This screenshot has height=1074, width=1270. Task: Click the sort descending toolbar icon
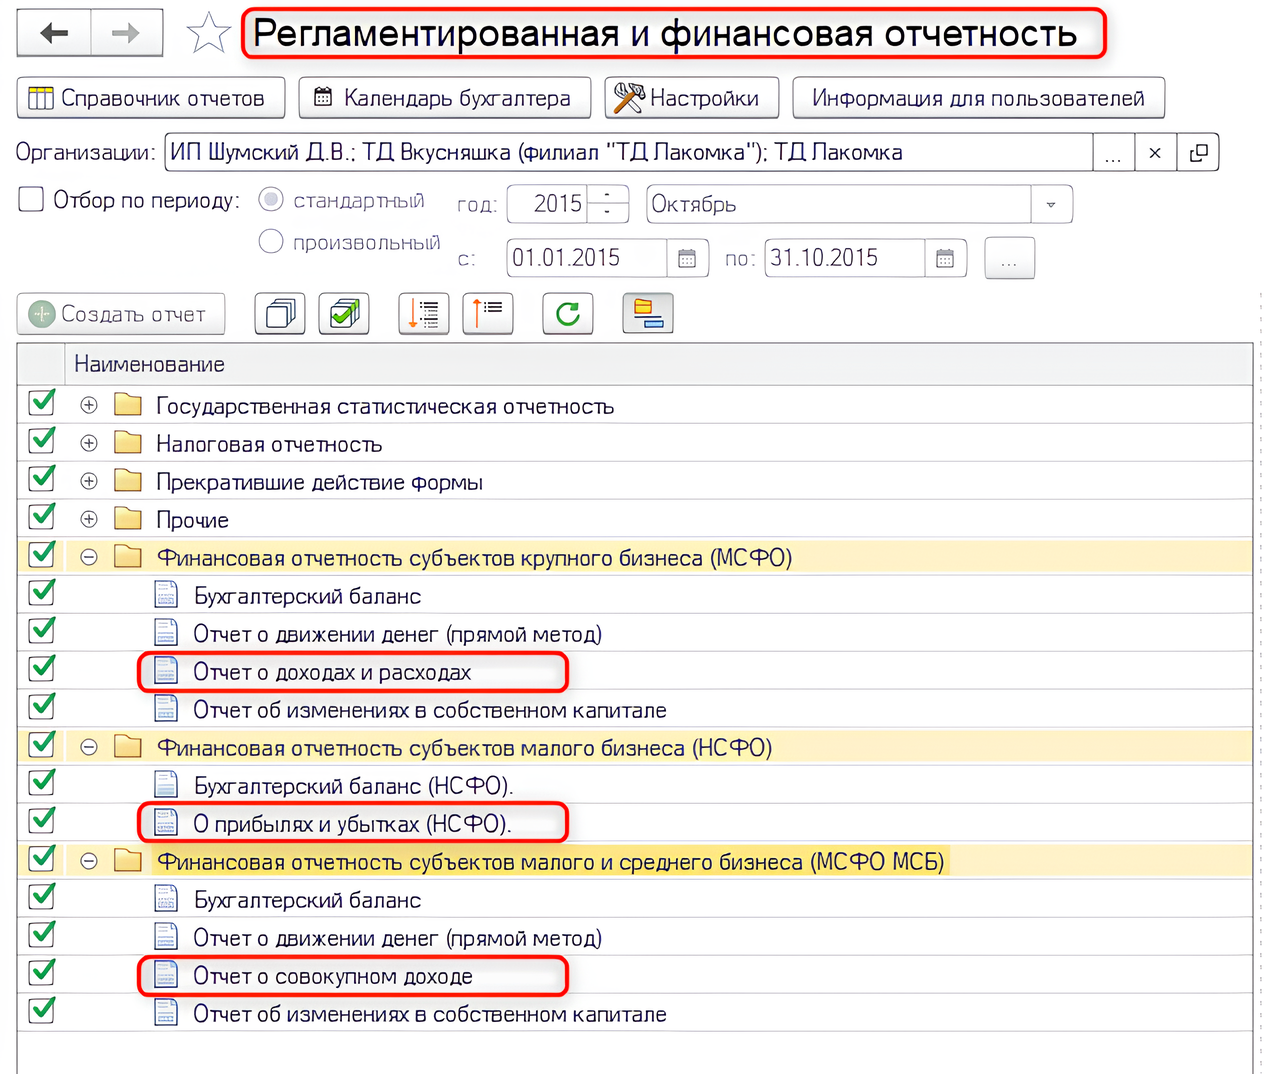pos(424,314)
